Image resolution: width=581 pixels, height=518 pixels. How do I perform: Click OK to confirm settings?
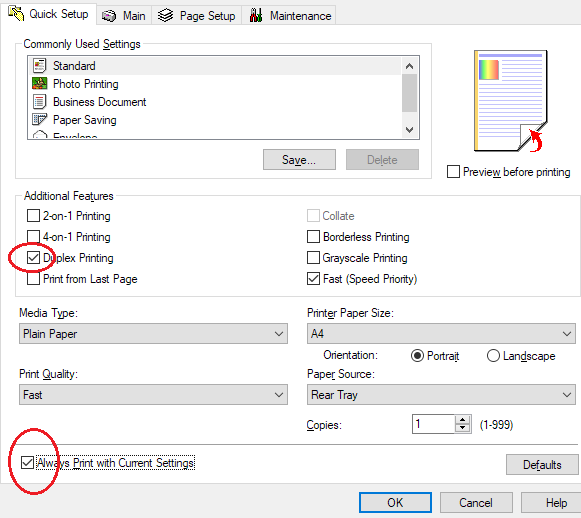tap(395, 503)
